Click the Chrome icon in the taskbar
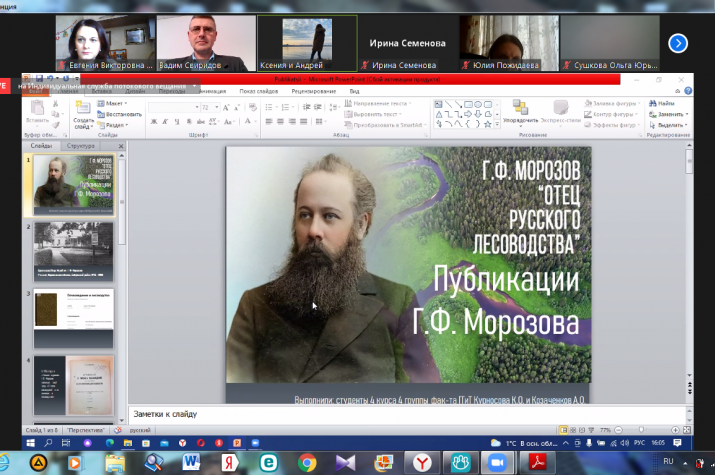The image size is (715, 475). point(307,463)
